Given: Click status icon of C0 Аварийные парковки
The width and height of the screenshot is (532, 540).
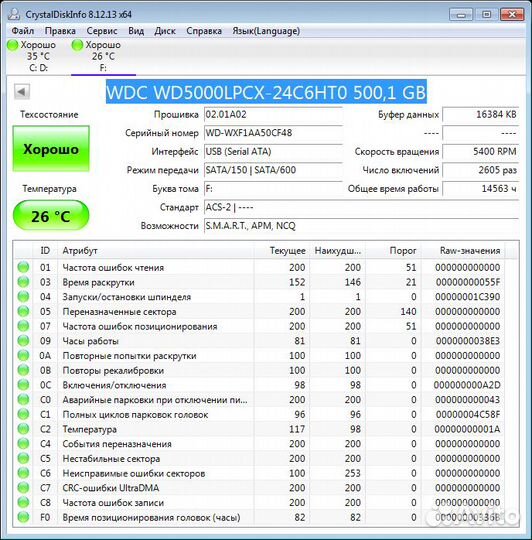Looking at the screenshot, I should (x=23, y=399).
